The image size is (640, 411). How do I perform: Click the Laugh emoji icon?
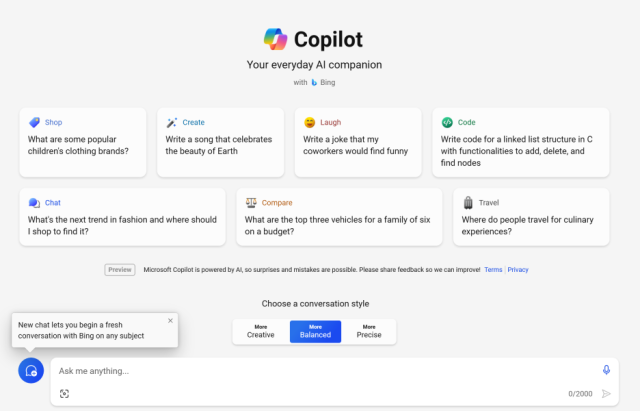pyautogui.click(x=310, y=122)
